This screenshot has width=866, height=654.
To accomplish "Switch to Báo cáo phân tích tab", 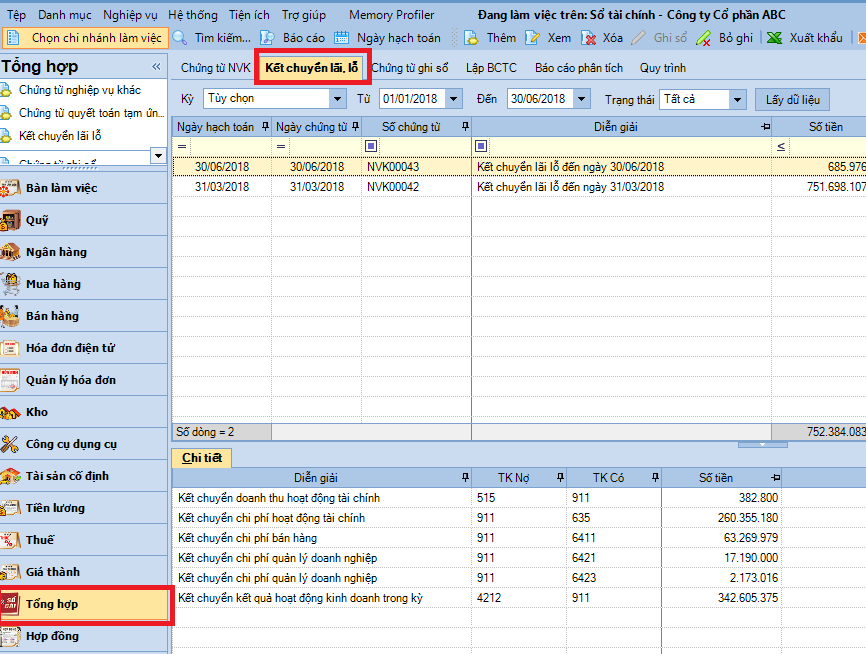I will [x=579, y=68].
